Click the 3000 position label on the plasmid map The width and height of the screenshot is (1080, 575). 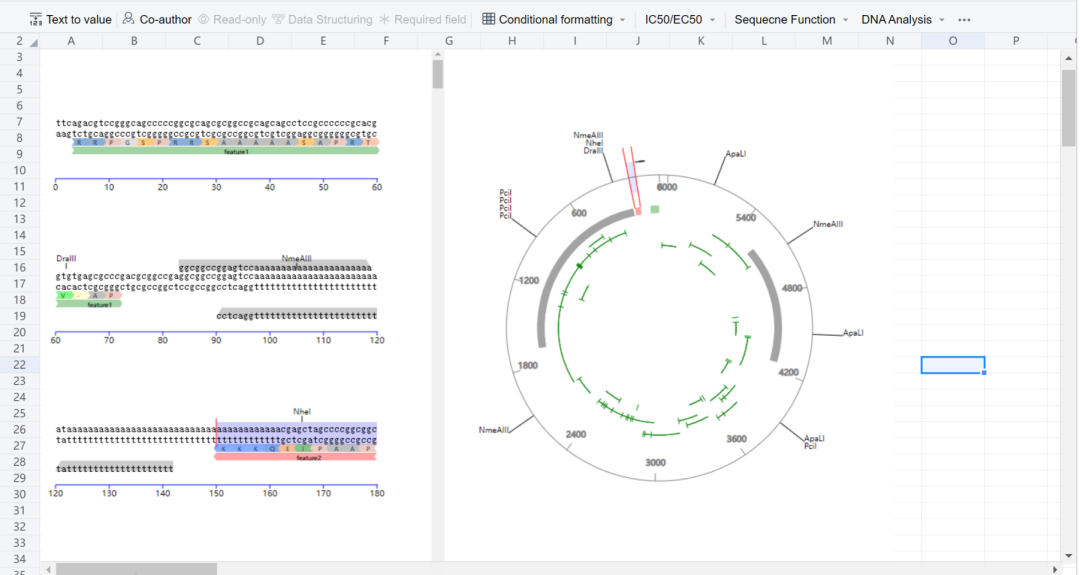[x=655, y=463]
